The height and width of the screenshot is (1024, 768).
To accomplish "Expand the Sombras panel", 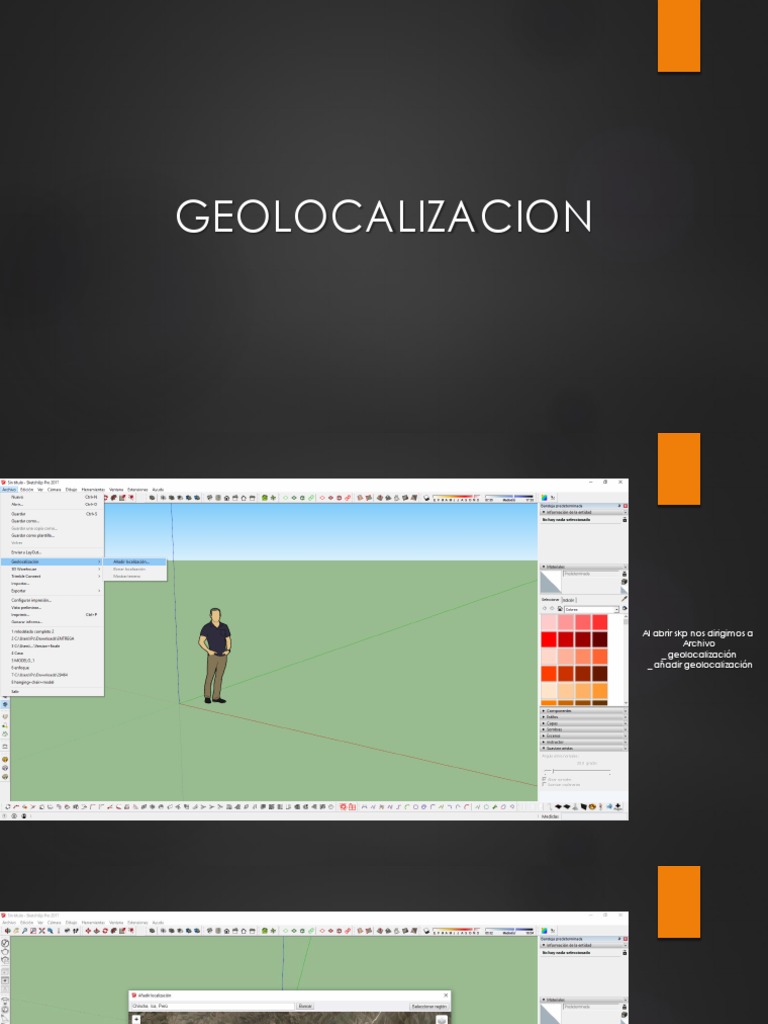I will [584, 729].
